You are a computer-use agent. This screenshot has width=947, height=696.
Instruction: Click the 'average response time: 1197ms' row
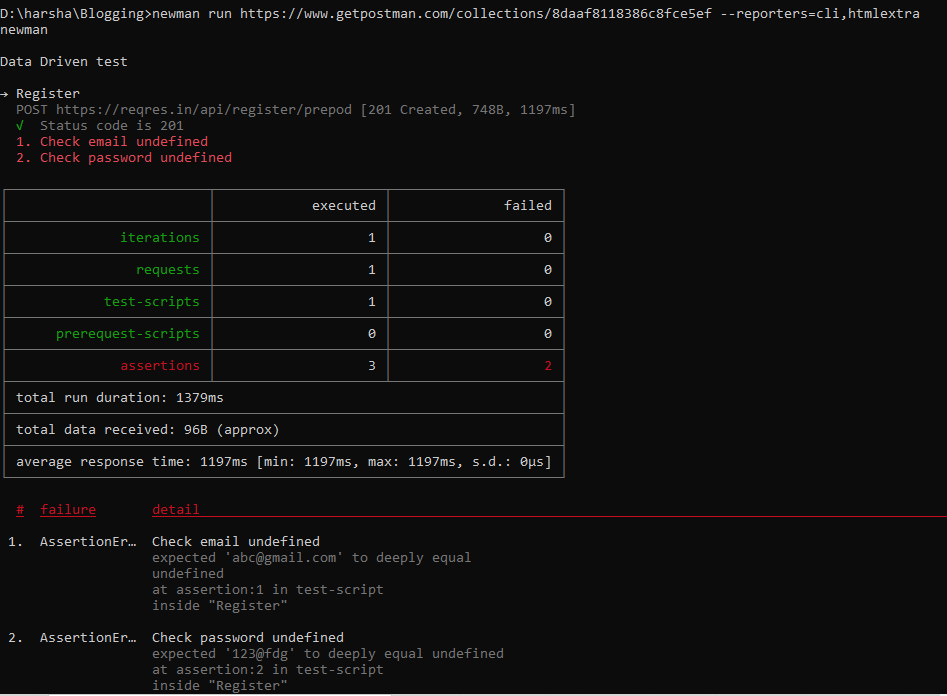point(284,462)
